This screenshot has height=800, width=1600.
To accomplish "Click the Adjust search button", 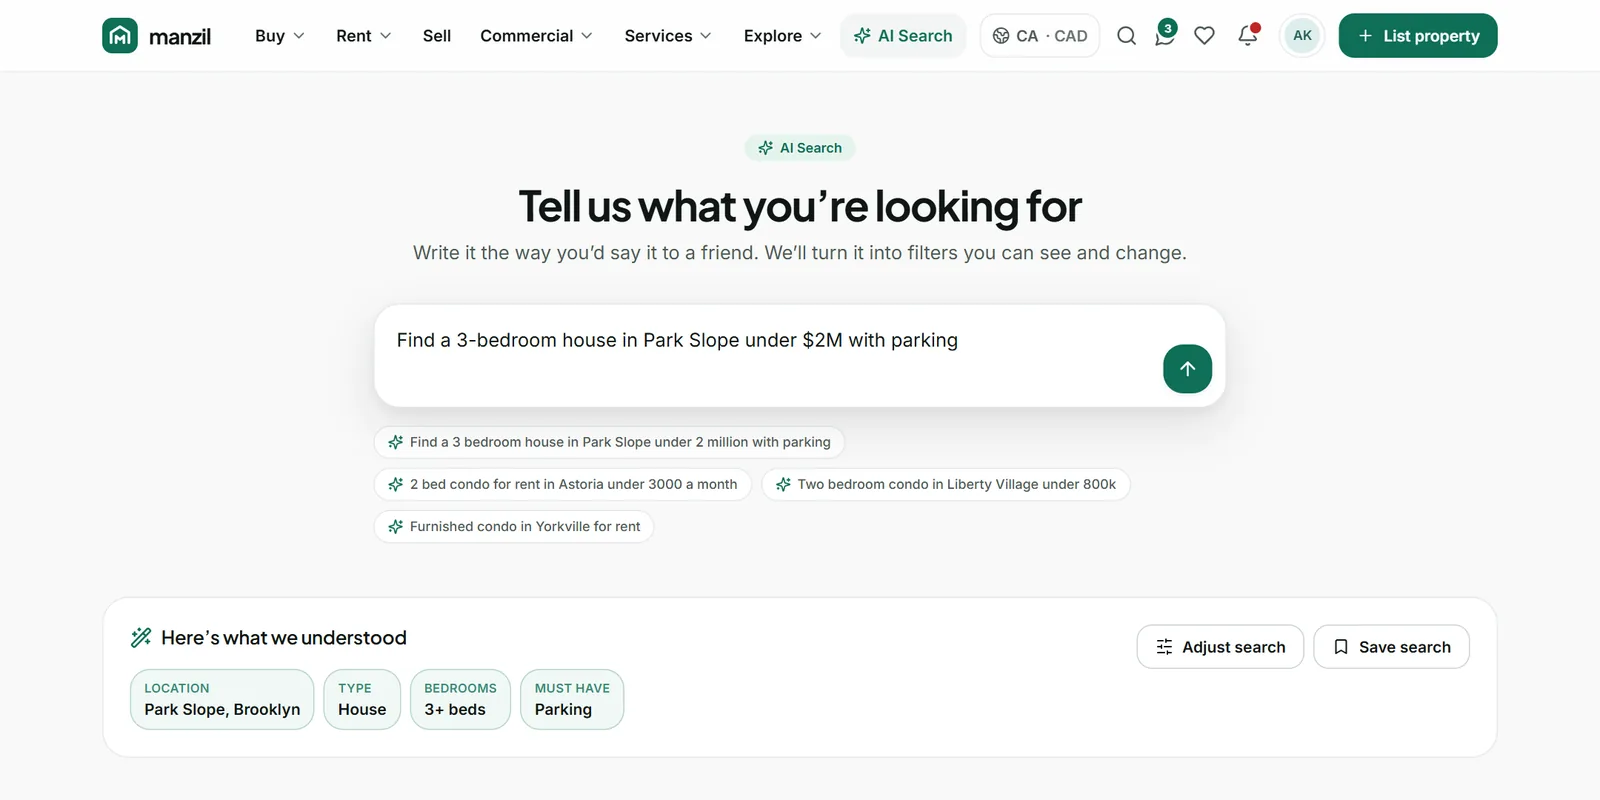I will click(1220, 647).
